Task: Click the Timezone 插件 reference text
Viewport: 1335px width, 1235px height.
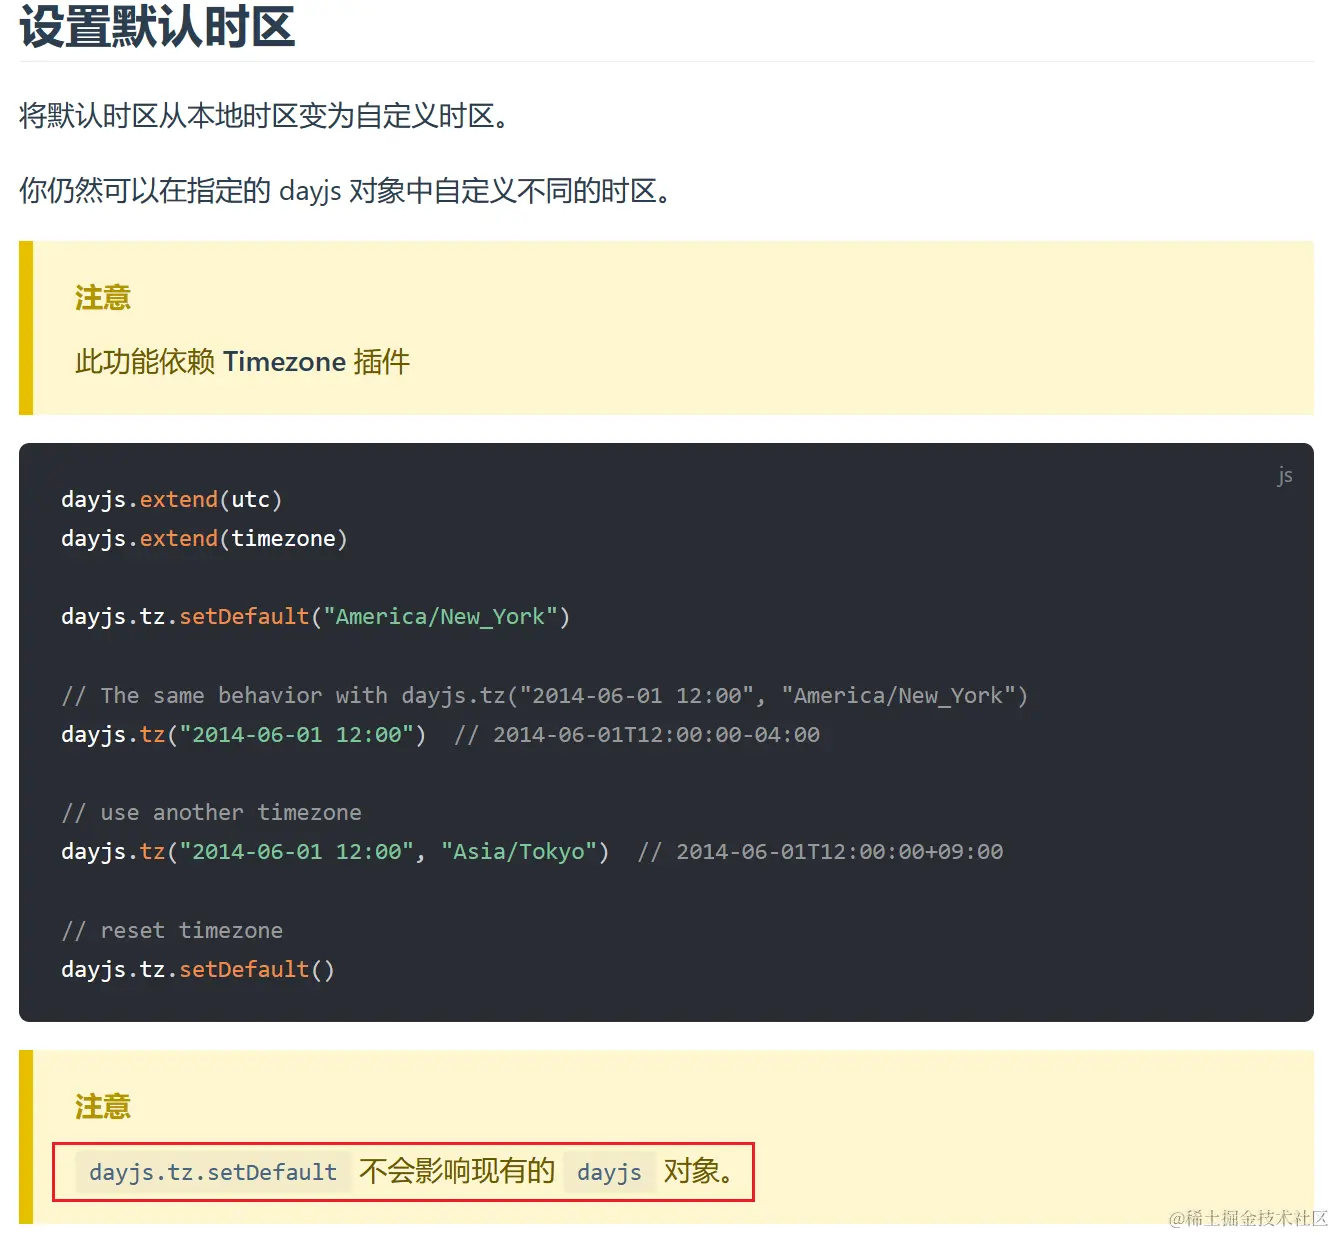Action: [316, 361]
